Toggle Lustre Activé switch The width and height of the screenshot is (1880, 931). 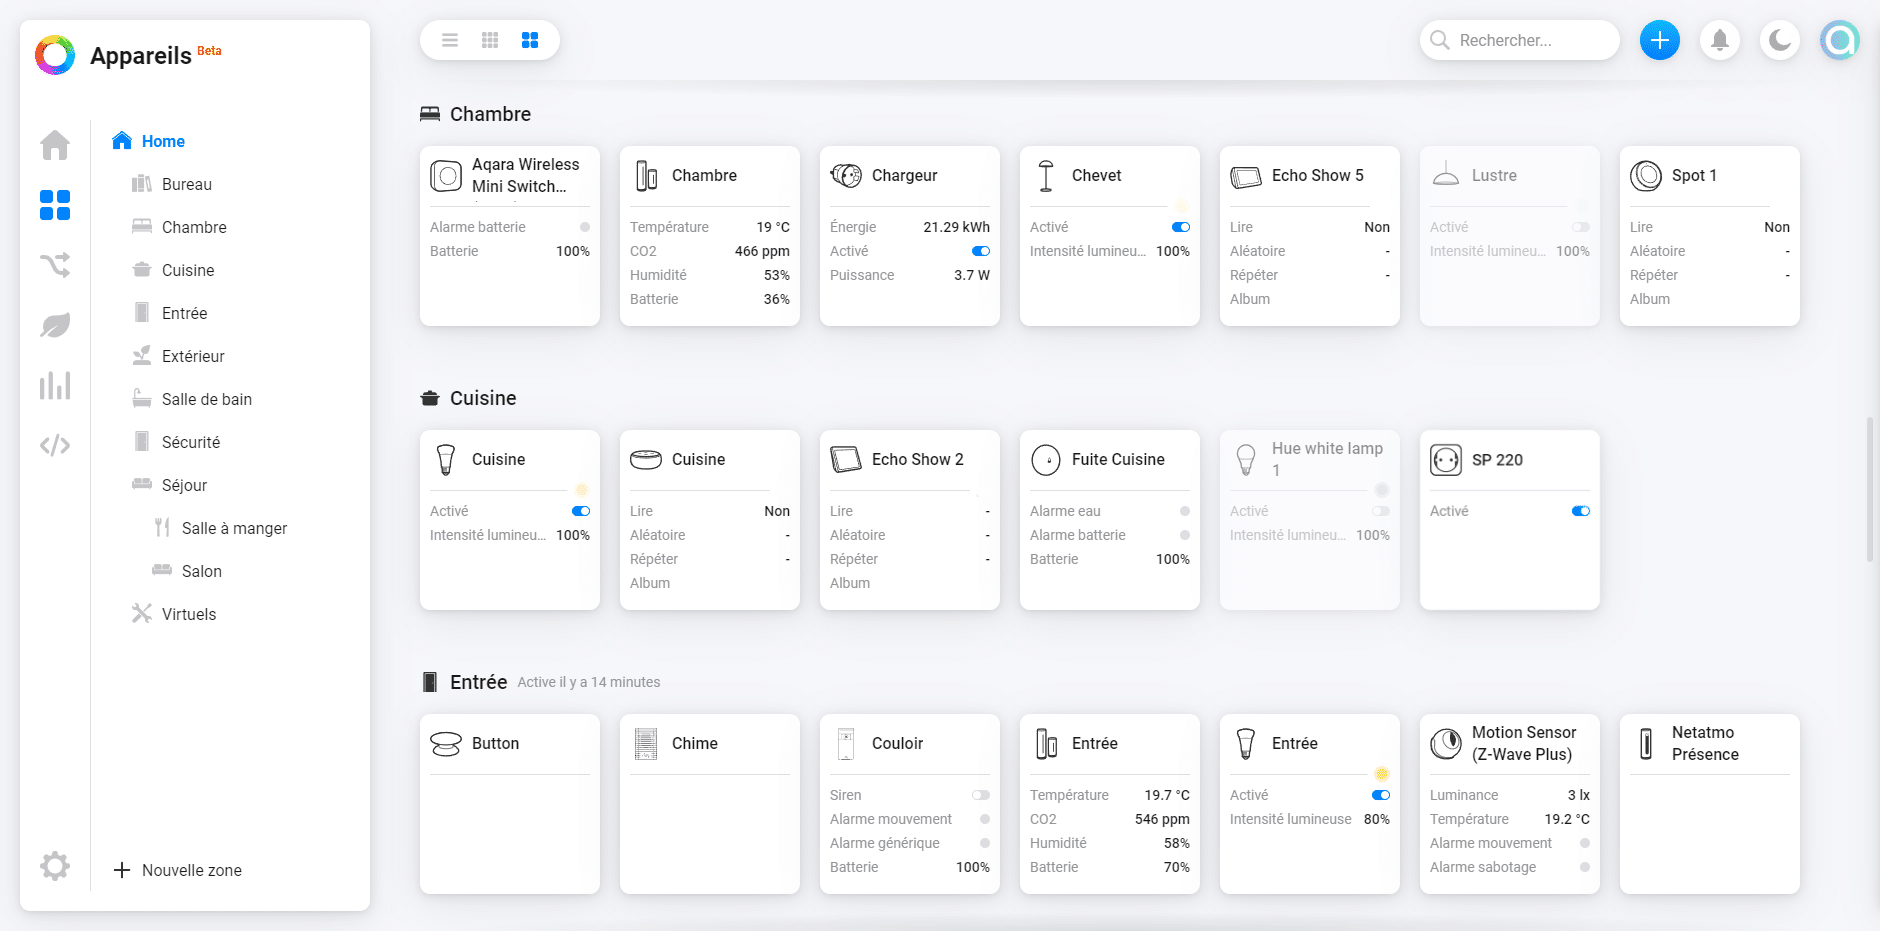click(1581, 227)
